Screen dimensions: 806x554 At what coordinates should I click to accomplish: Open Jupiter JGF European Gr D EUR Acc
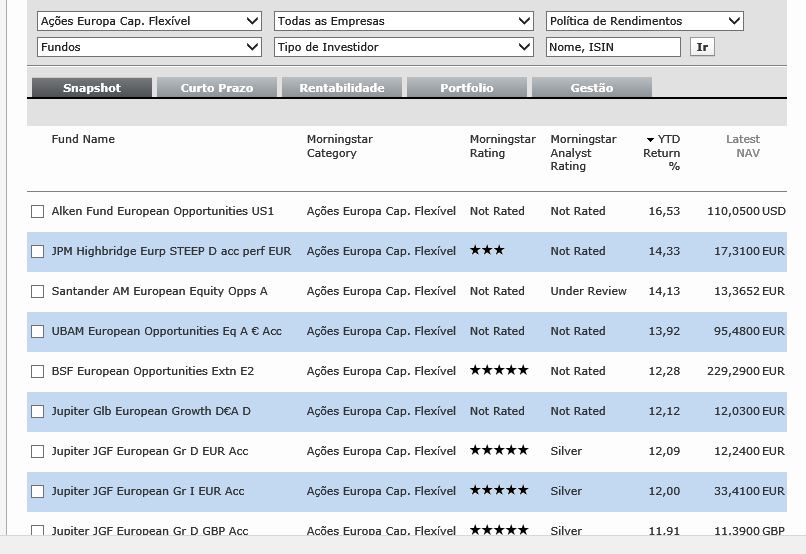tap(150, 451)
